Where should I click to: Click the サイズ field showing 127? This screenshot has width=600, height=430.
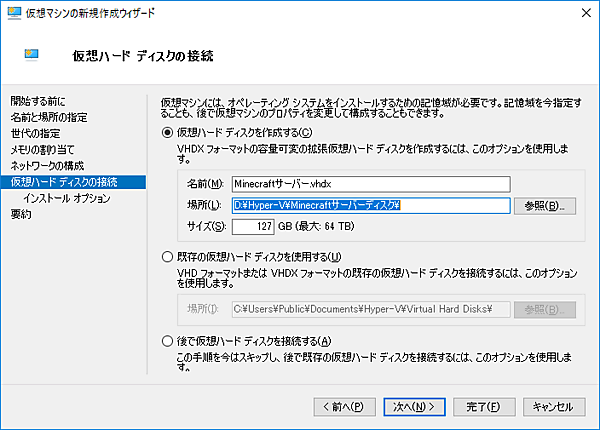(252, 227)
